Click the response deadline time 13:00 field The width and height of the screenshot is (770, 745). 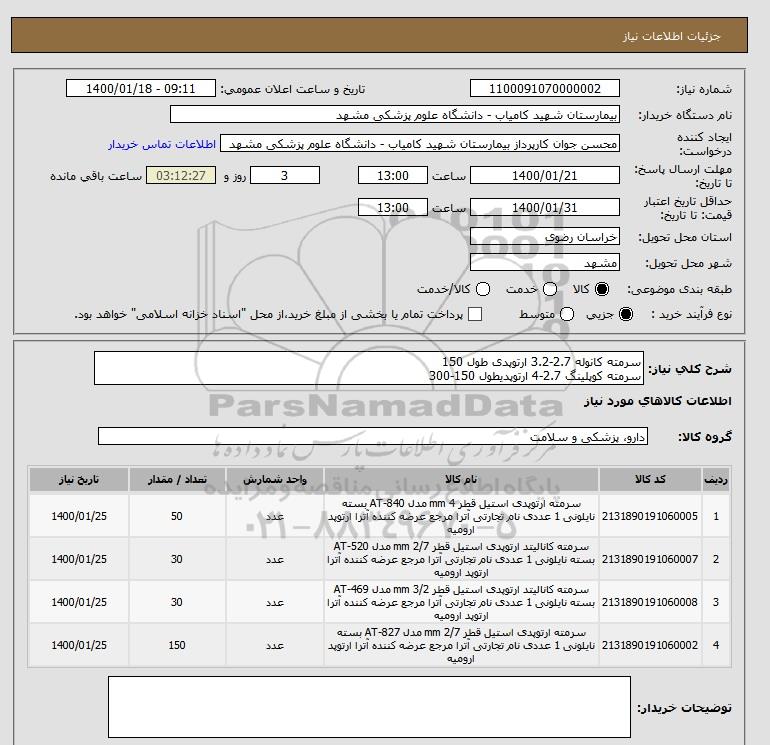click(x=393, y=175)
